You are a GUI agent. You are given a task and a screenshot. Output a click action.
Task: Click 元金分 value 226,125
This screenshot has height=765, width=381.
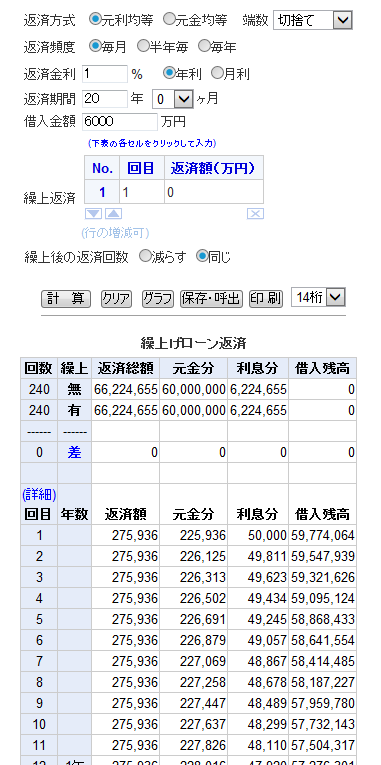(193, 557)
